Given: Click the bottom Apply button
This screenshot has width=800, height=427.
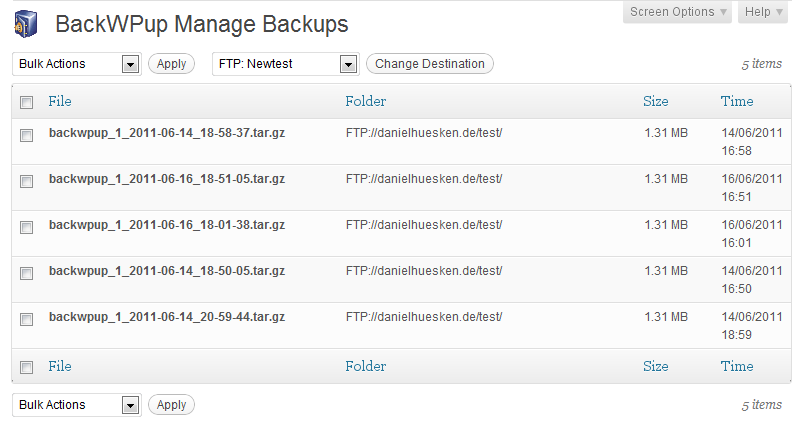Looking at the screenshot, I should tap(171, 405).
